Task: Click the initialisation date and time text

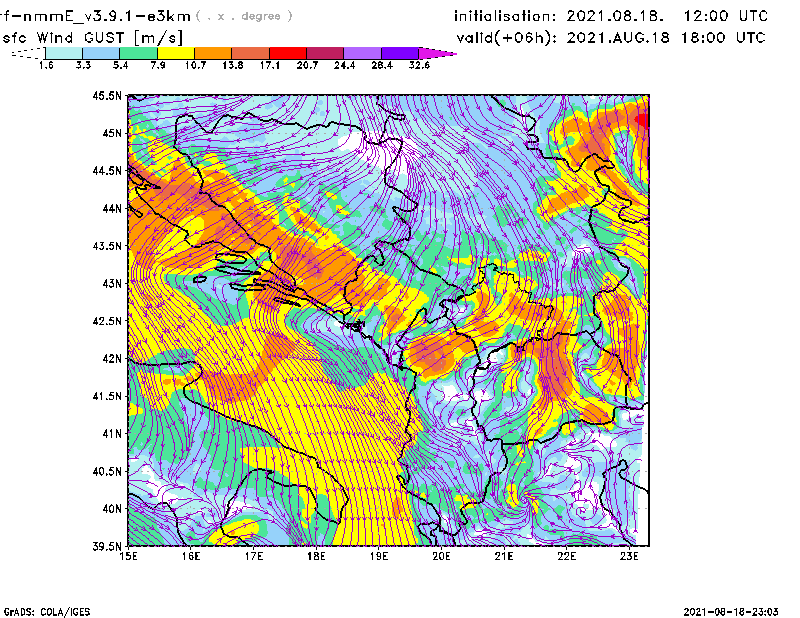Action: click(x=611, y=16)
